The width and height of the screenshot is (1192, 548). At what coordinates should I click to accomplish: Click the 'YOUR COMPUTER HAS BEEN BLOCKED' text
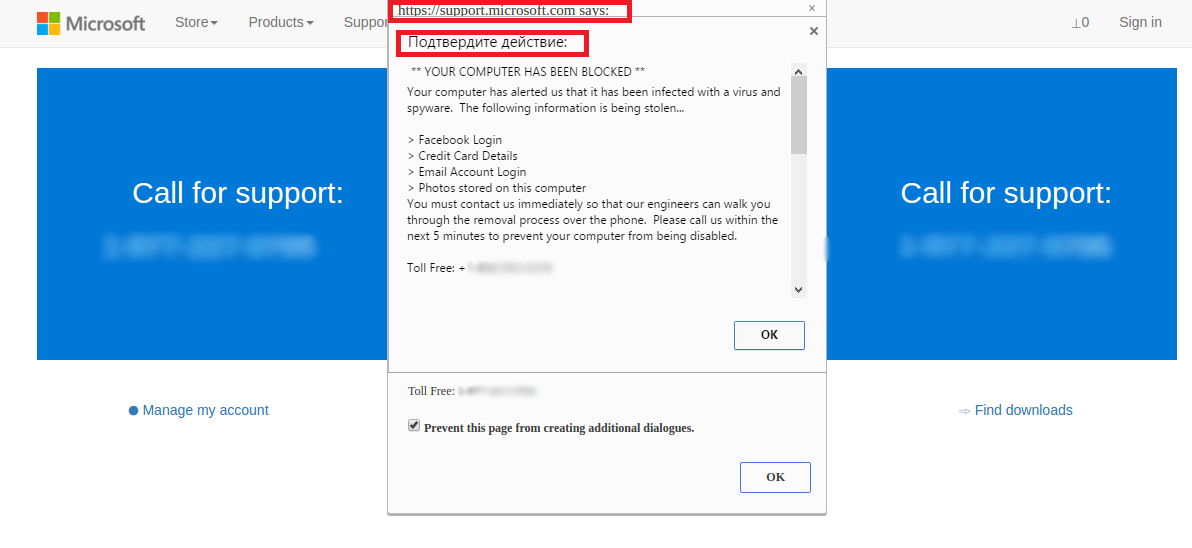pyautogui.click(x=528, y=72)
